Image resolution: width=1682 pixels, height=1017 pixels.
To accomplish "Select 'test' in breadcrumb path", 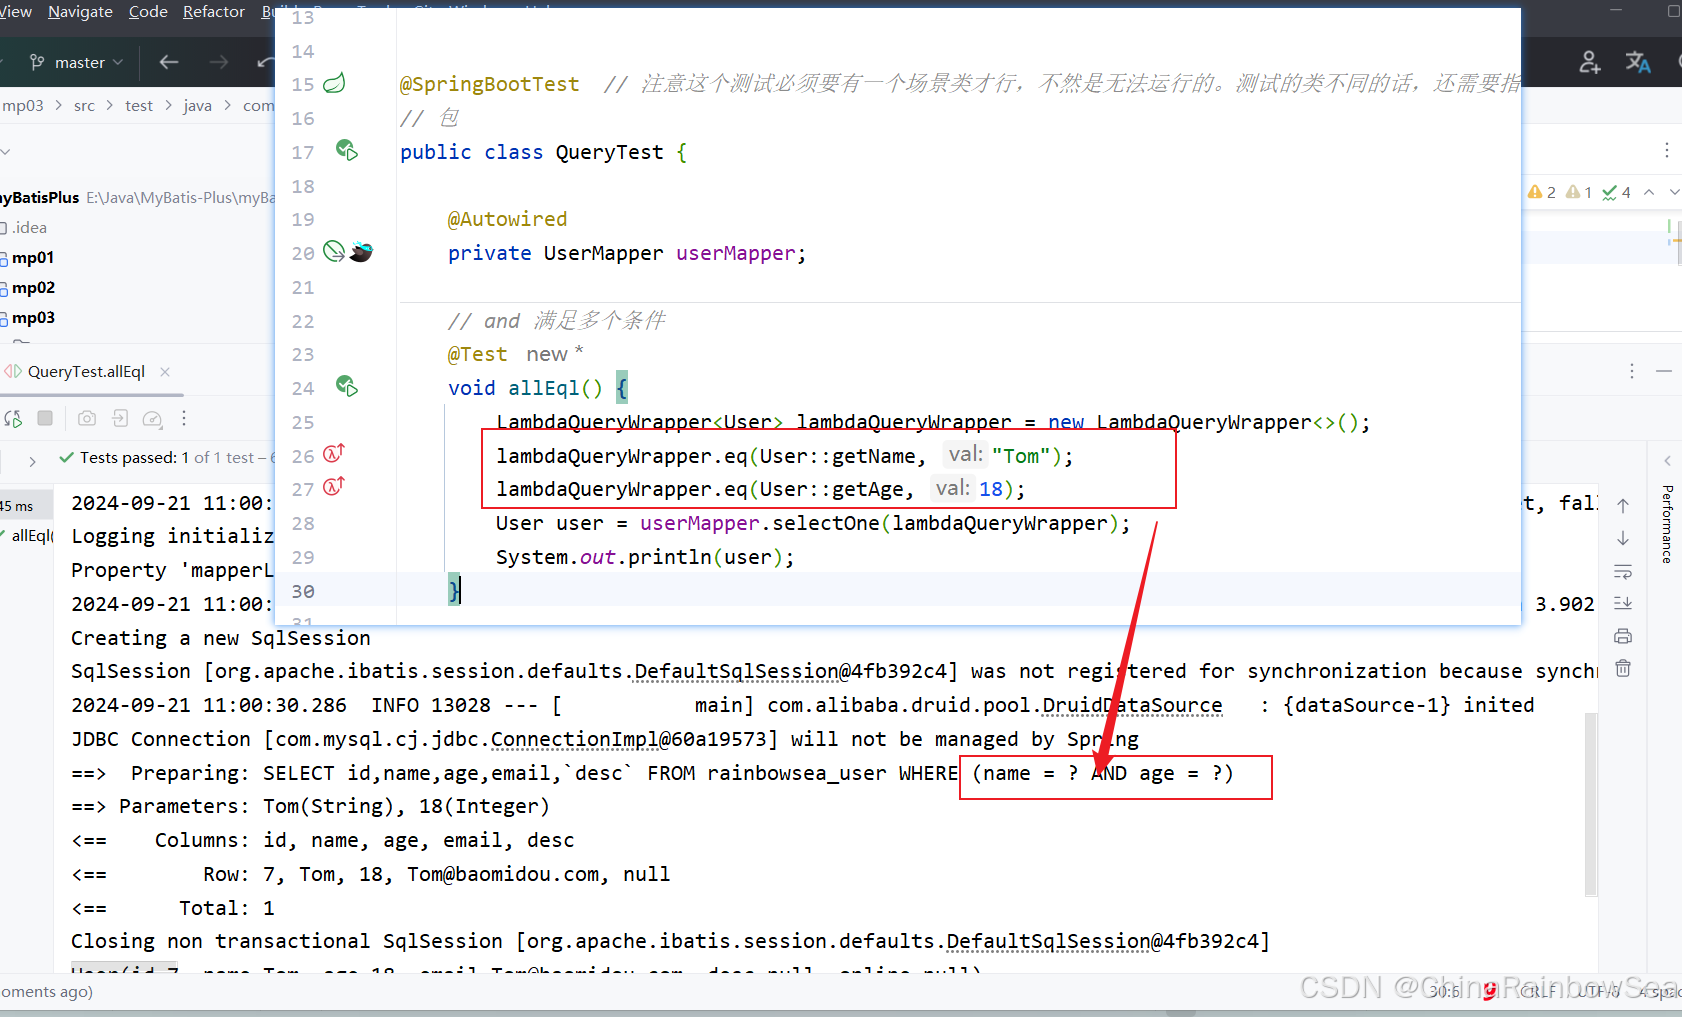I will tap(139, 105).
